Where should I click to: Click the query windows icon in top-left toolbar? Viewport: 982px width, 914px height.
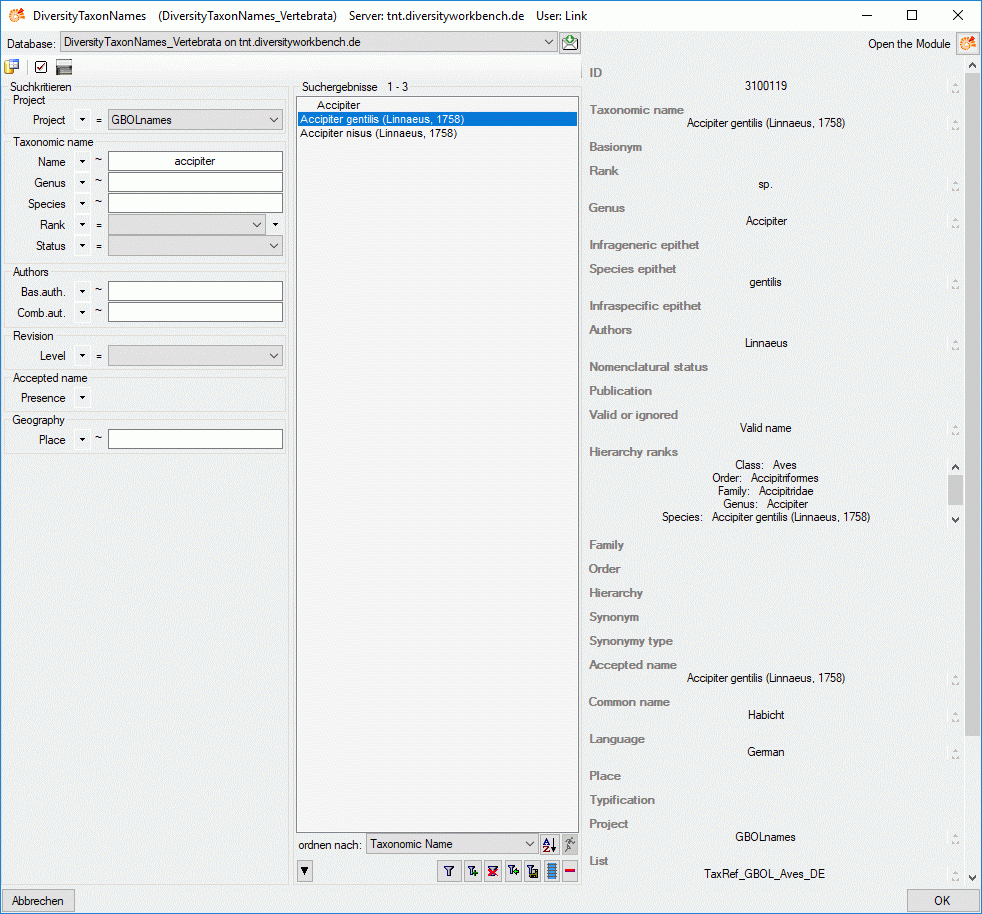[x=12, y=67]
